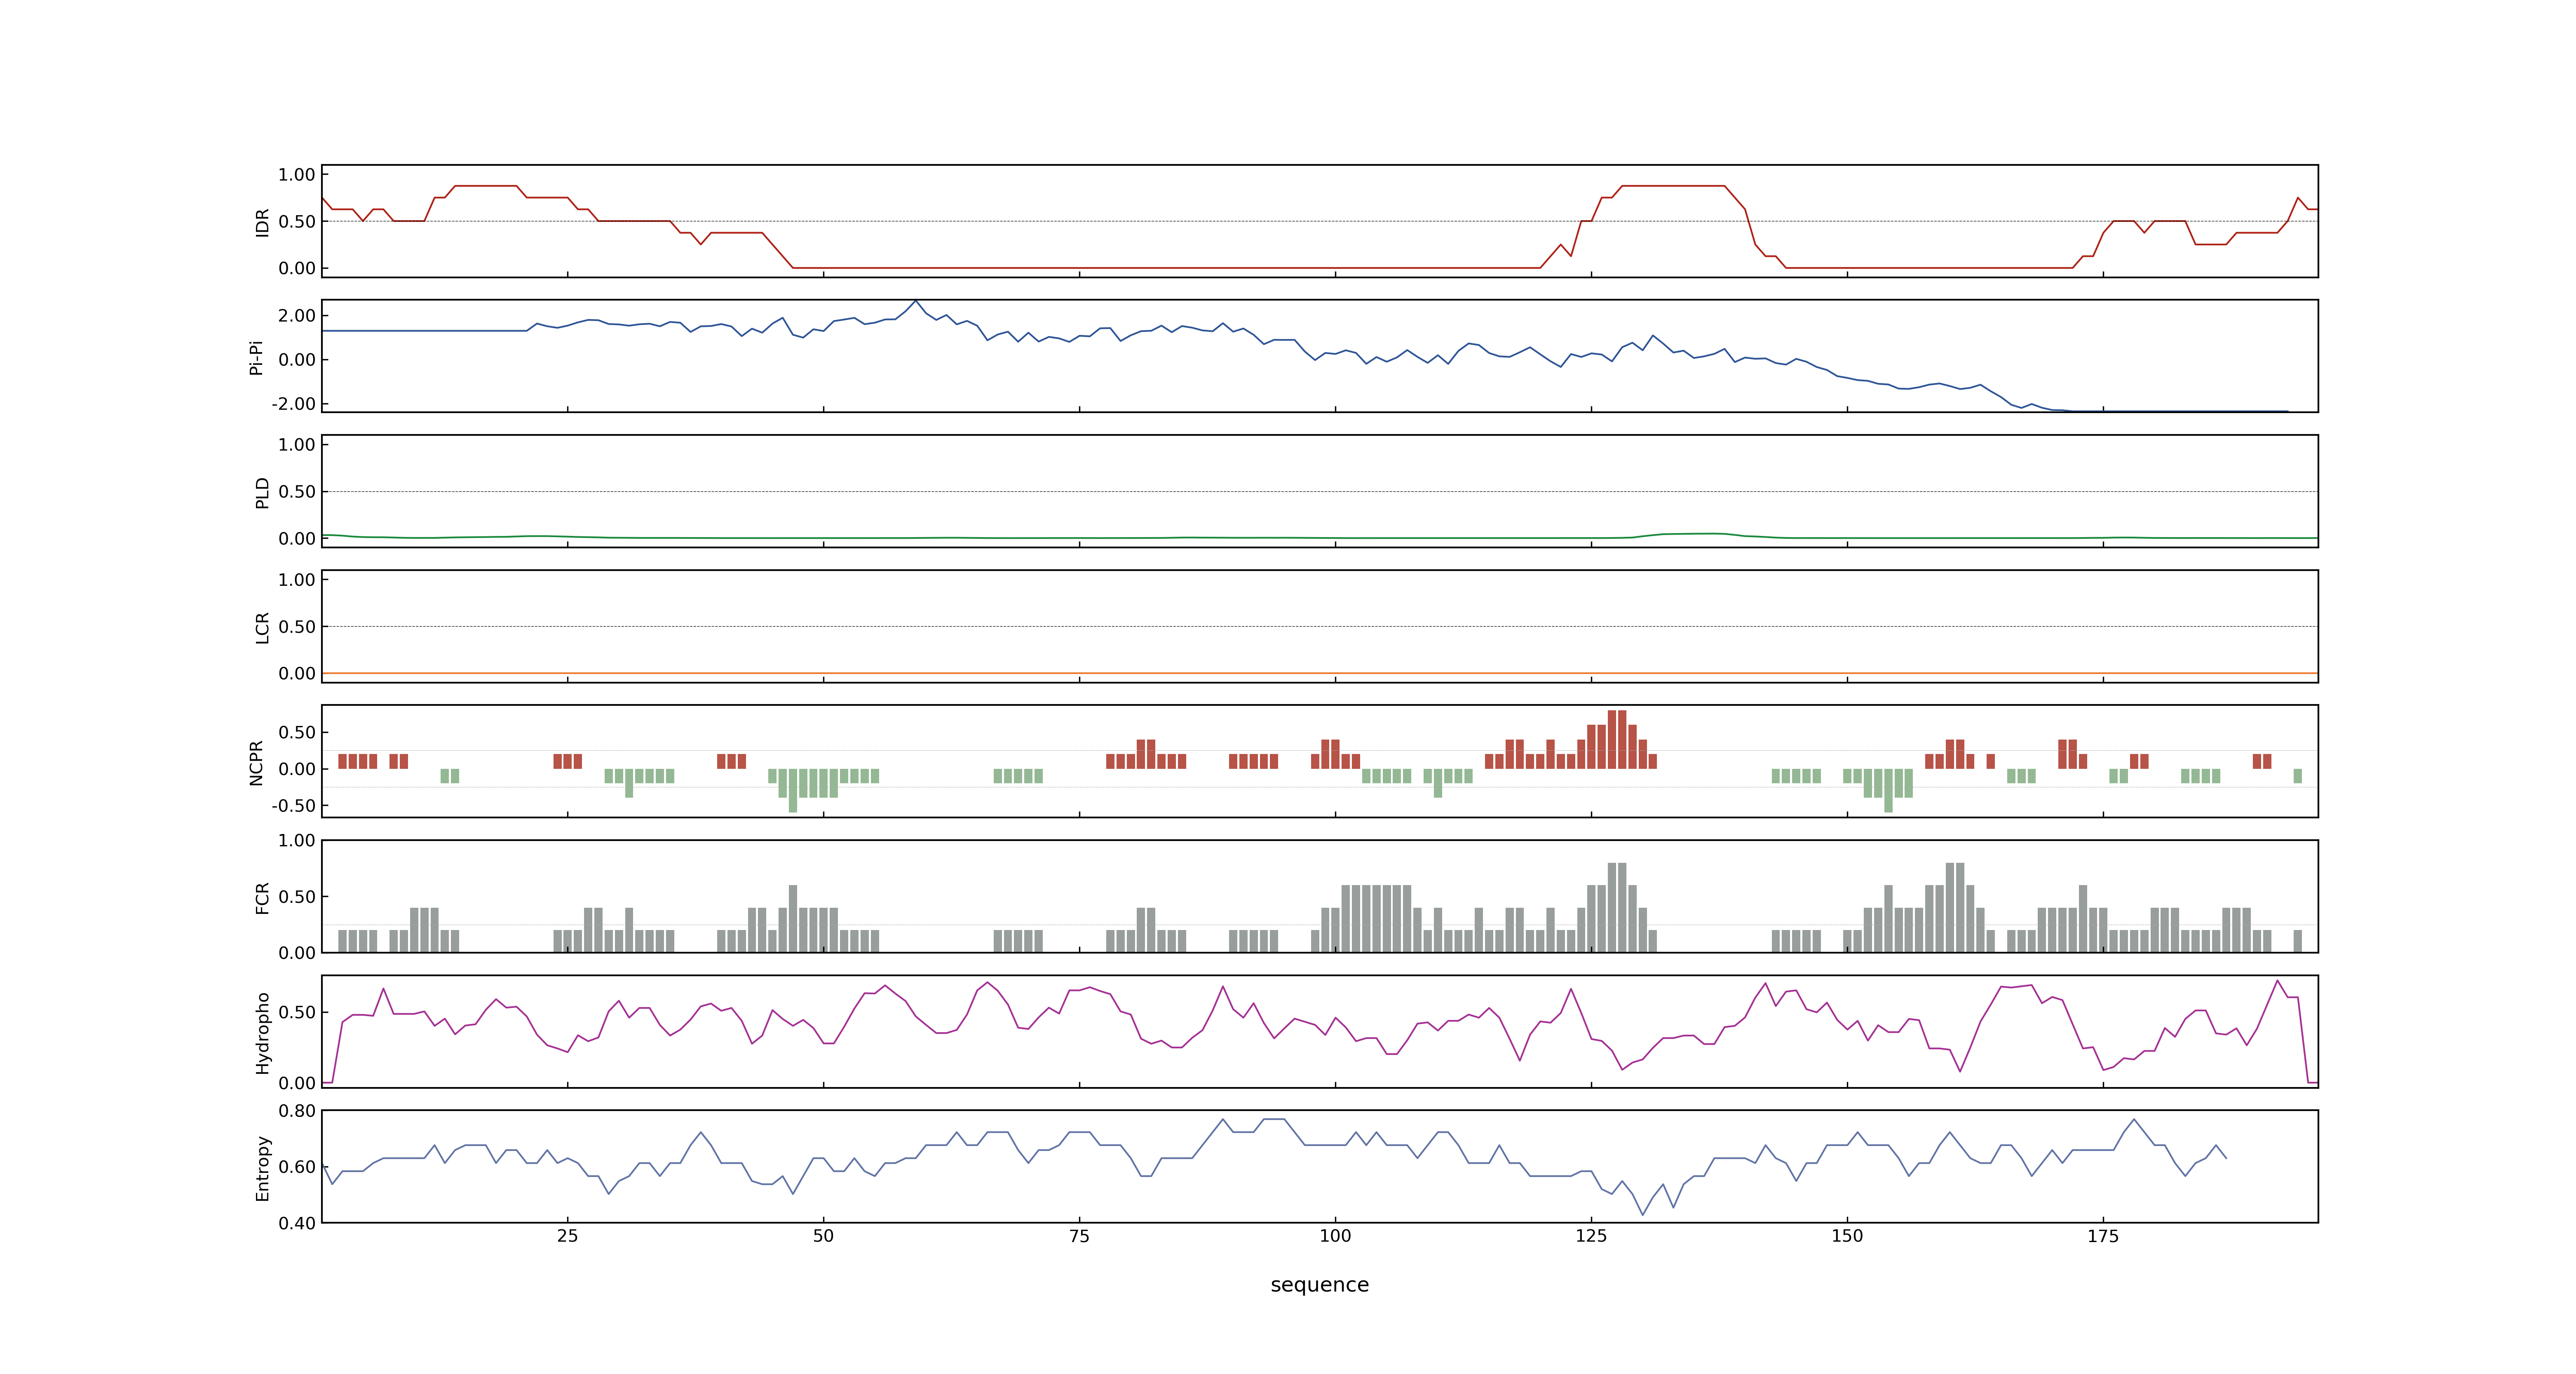Viewport: 2576px width, 1374px height.
Task: Click the LCR y-axis label
Action: click(x=262, y=627)
